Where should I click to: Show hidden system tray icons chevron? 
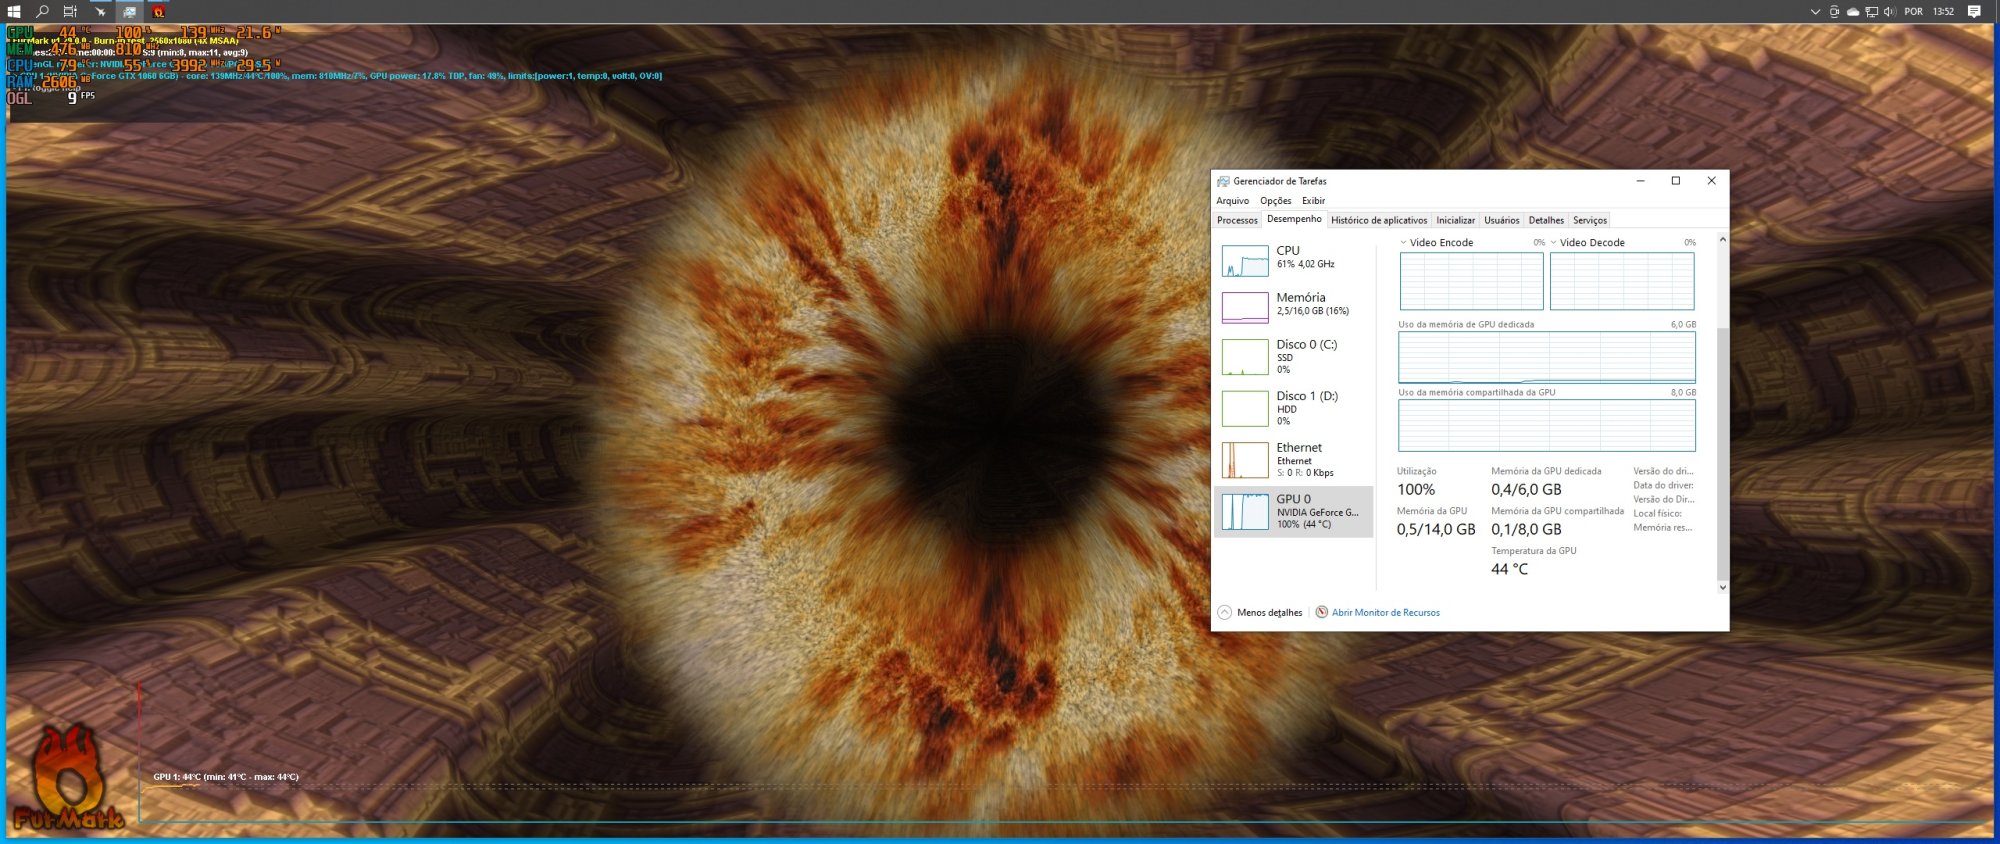1815,12
